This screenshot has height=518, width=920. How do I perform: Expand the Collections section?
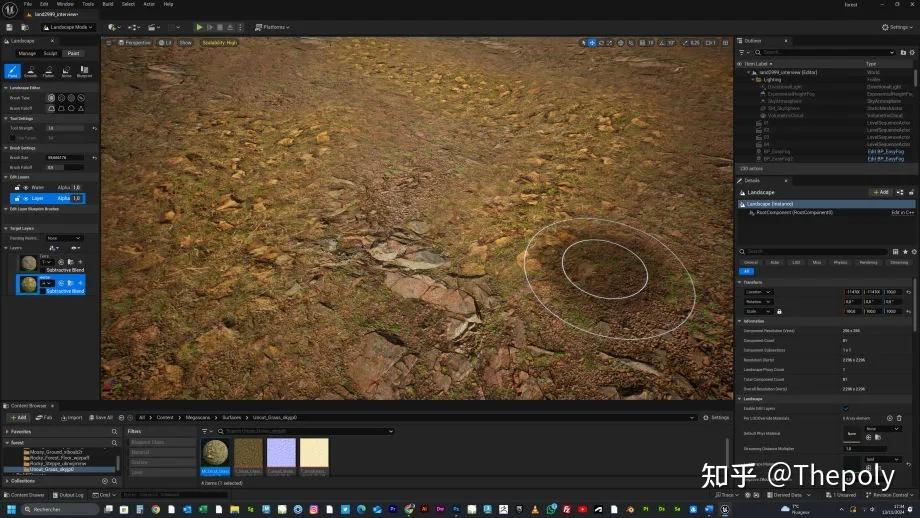click(x=6, y=481)
